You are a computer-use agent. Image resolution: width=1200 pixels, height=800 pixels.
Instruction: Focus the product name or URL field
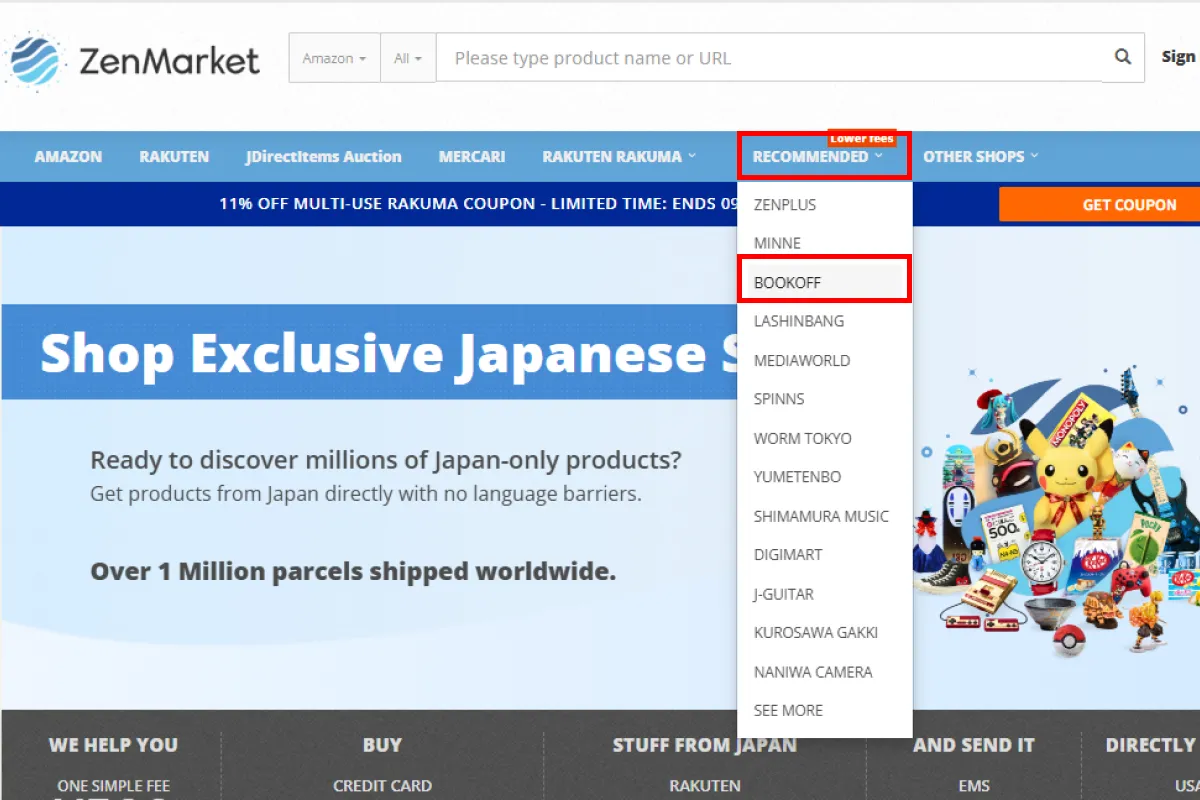tap(770, 58)
